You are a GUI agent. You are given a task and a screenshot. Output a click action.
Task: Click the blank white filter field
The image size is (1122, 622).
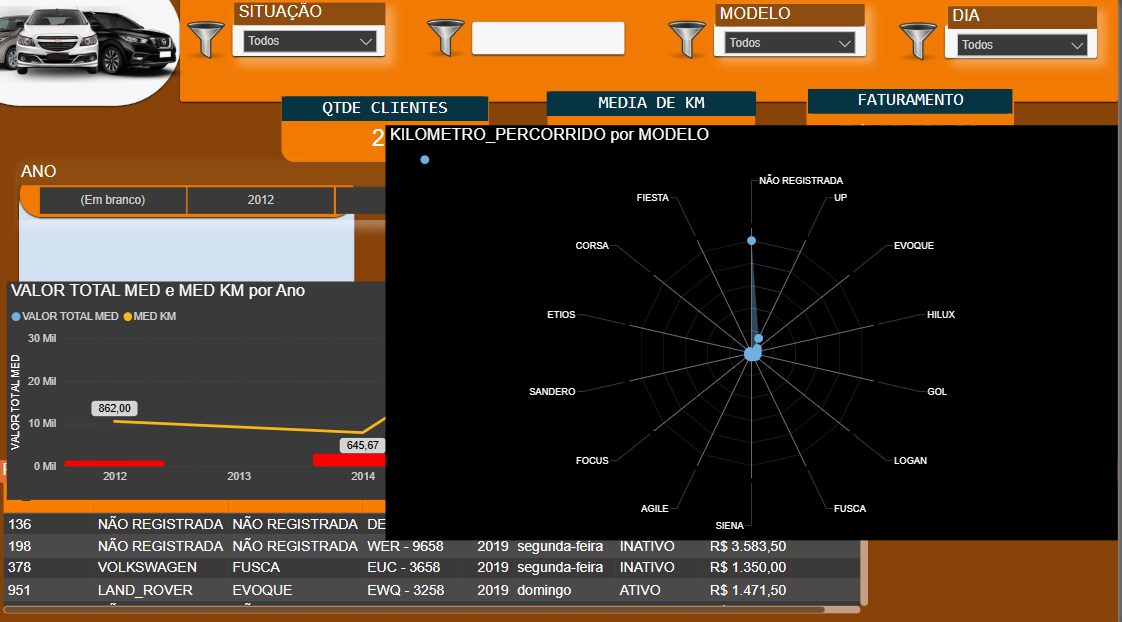click(x=548, y=38)
